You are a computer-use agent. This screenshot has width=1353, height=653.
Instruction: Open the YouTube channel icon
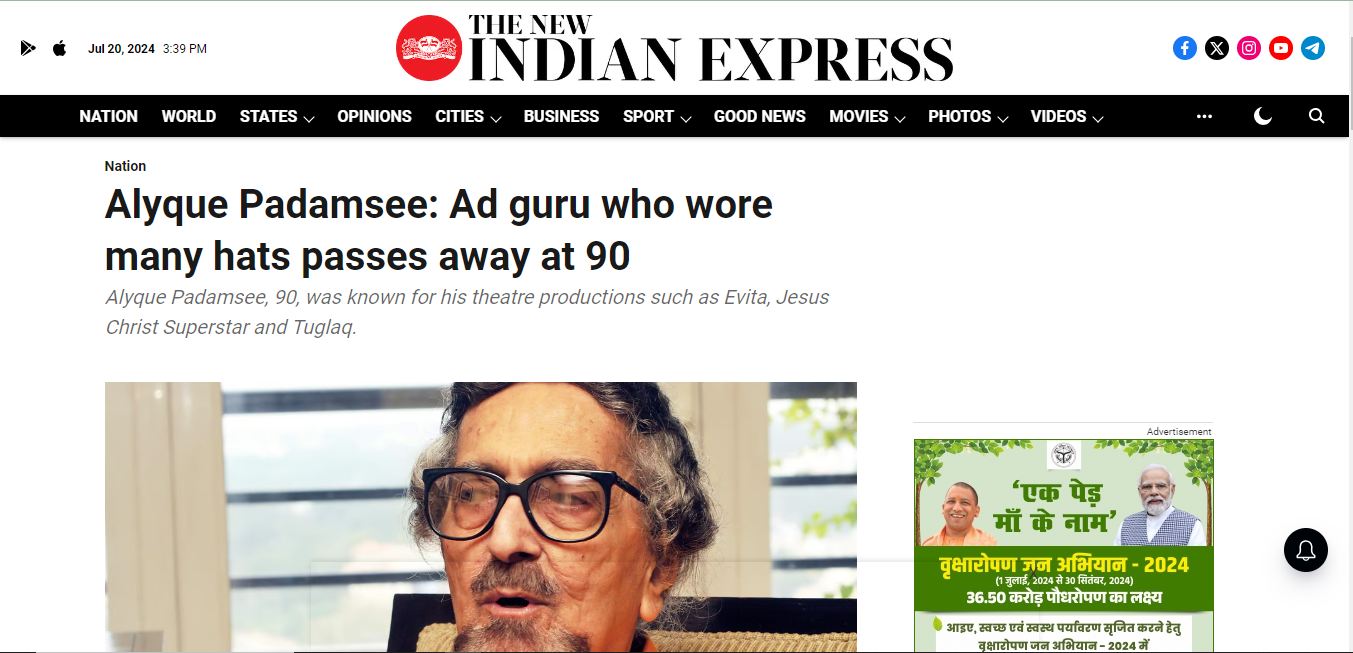click(x=1280, y=48)
